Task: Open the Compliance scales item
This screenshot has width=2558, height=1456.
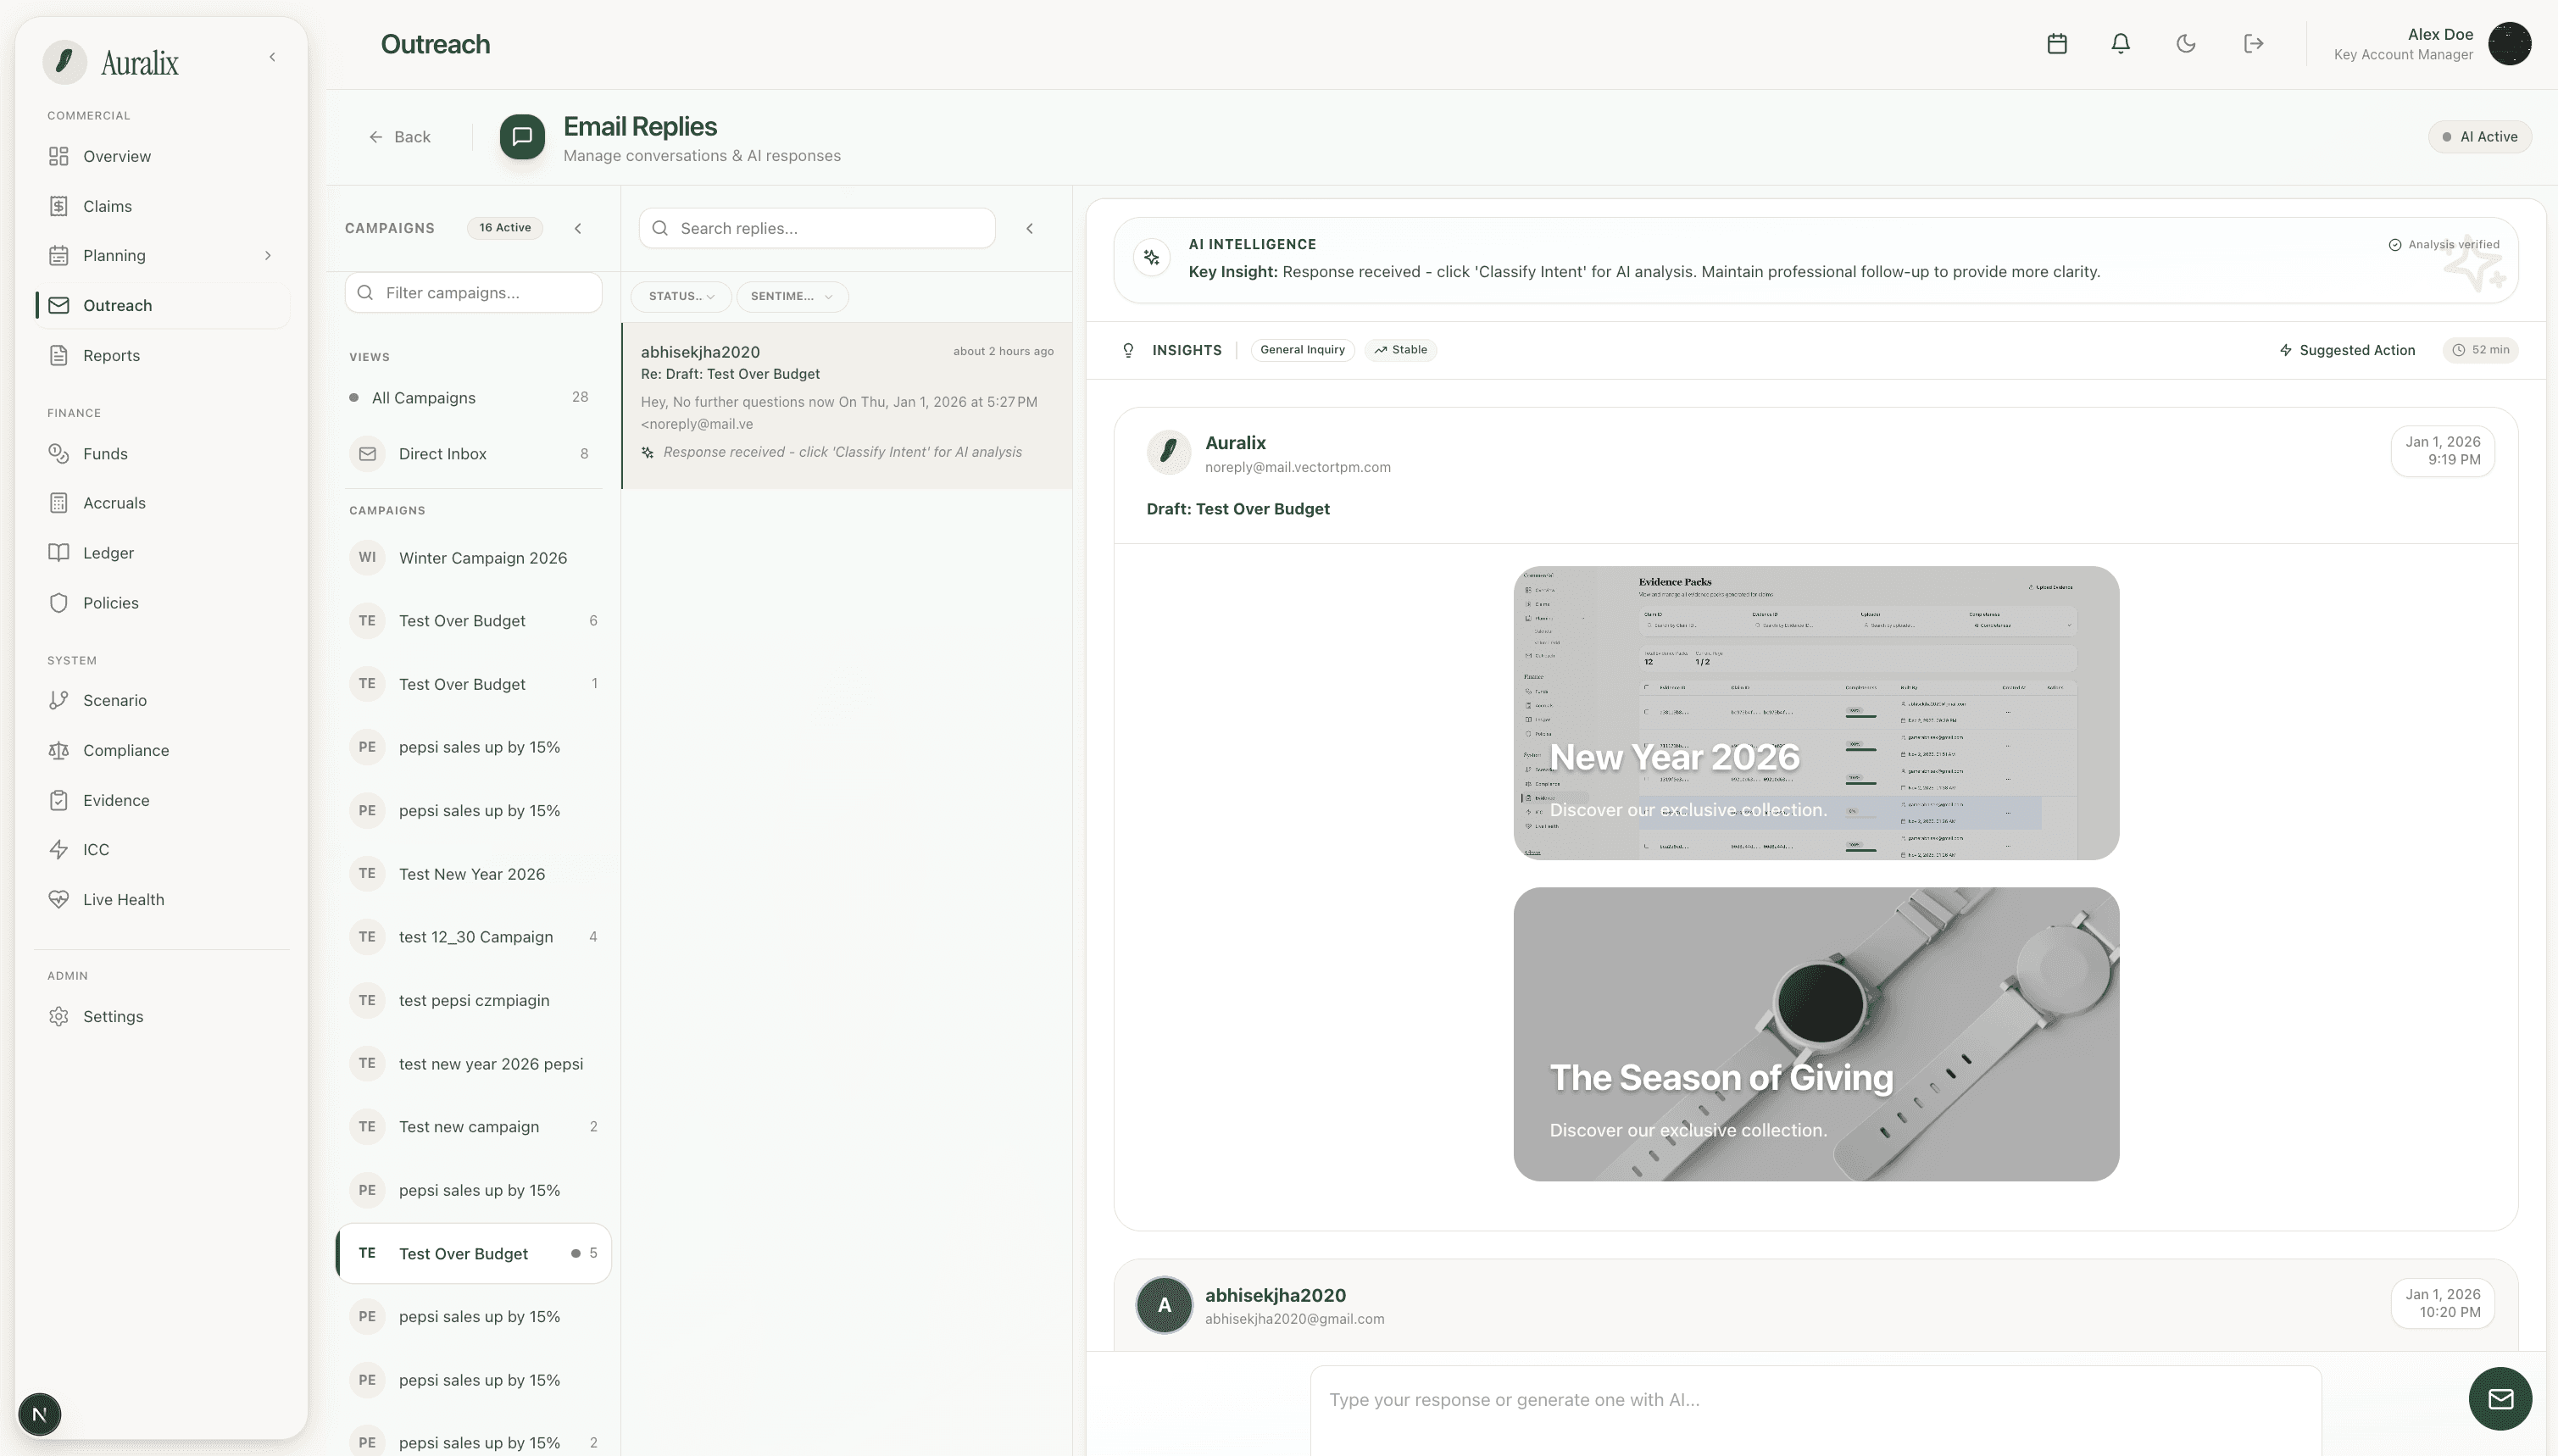Action: pos(125,750)
